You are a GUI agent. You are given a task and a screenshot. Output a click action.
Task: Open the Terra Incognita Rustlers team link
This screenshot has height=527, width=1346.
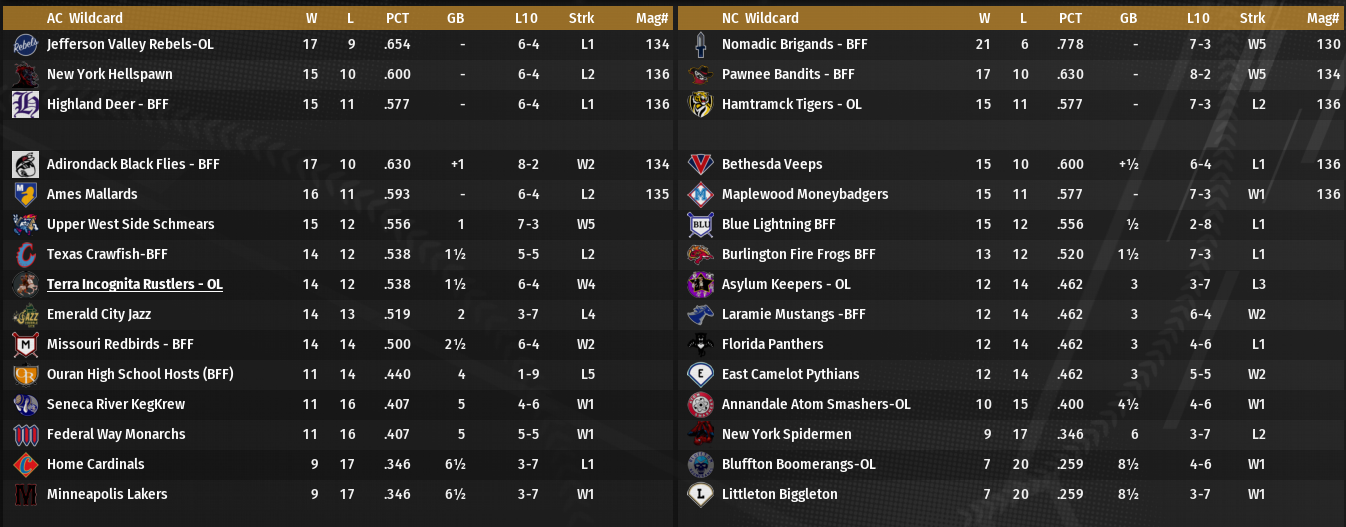(x=135, y=285)
